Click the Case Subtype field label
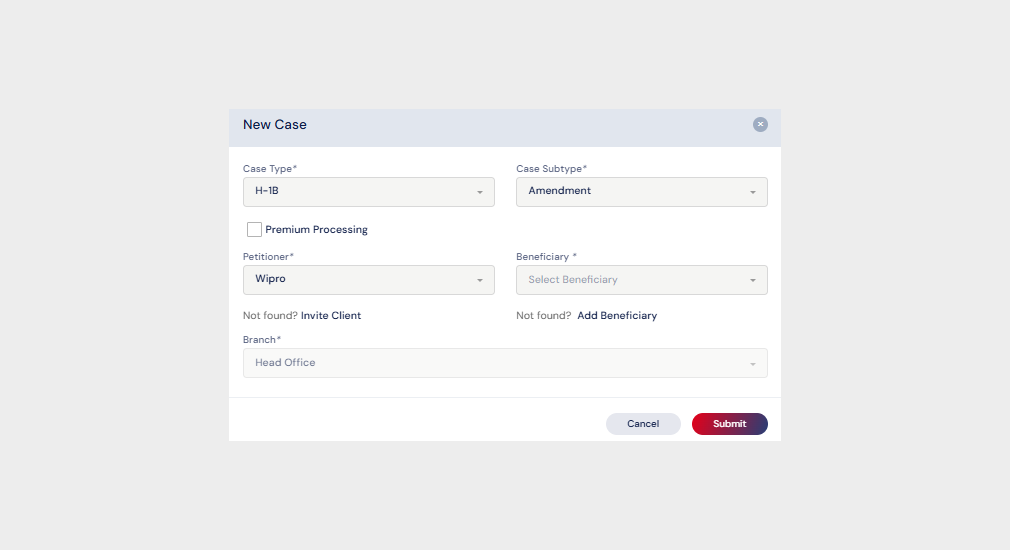 click(x=551, y=169)
